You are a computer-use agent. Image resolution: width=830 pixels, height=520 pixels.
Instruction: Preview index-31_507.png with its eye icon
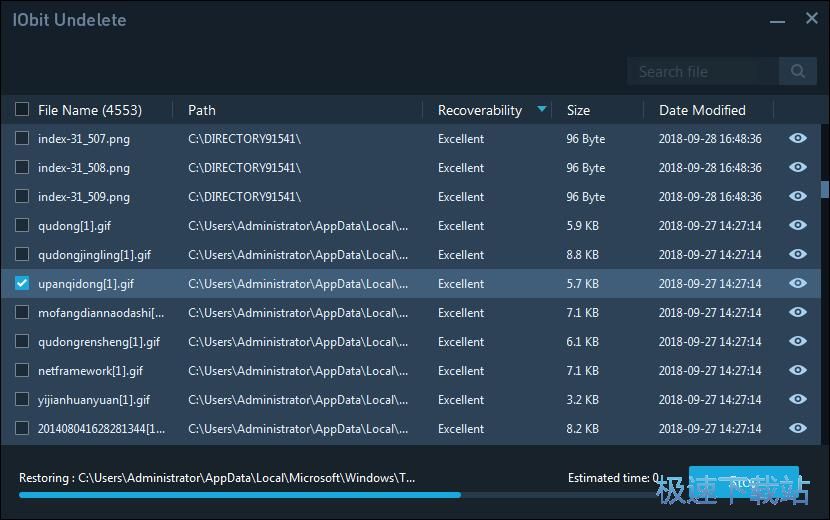point(798,138)
